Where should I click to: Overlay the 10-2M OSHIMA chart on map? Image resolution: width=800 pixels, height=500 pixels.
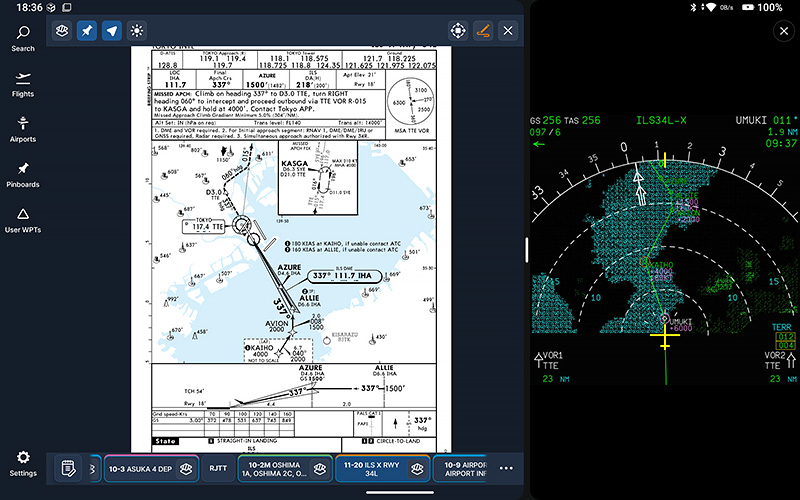320,469
